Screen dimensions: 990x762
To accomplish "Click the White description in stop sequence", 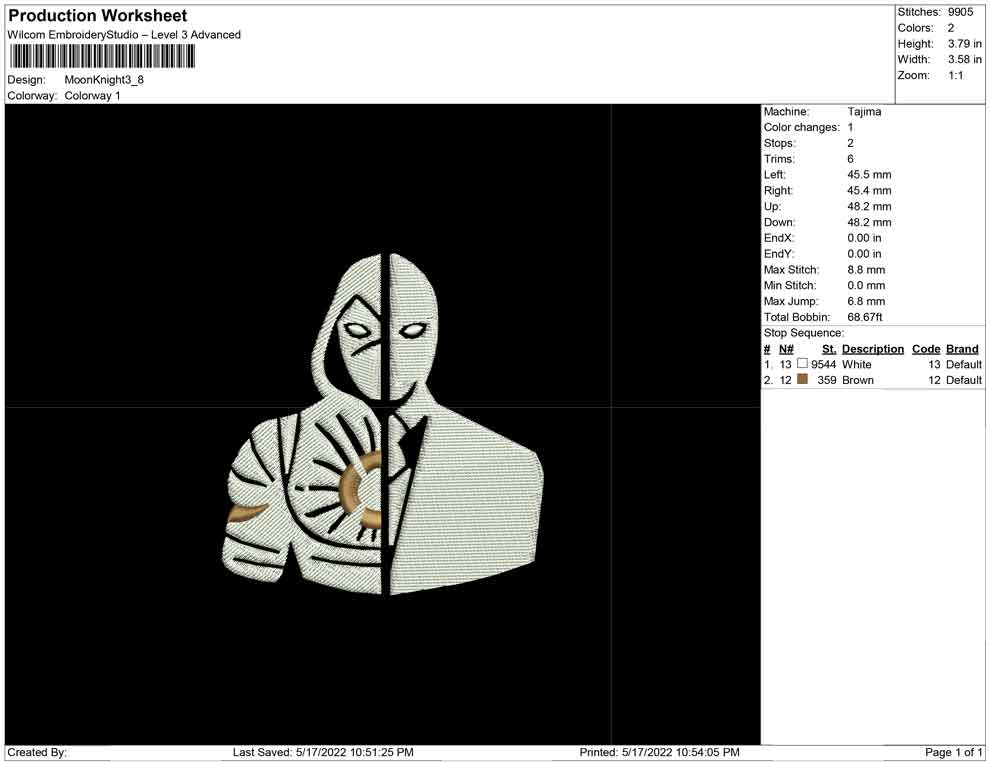I will [x=857, y=365].
